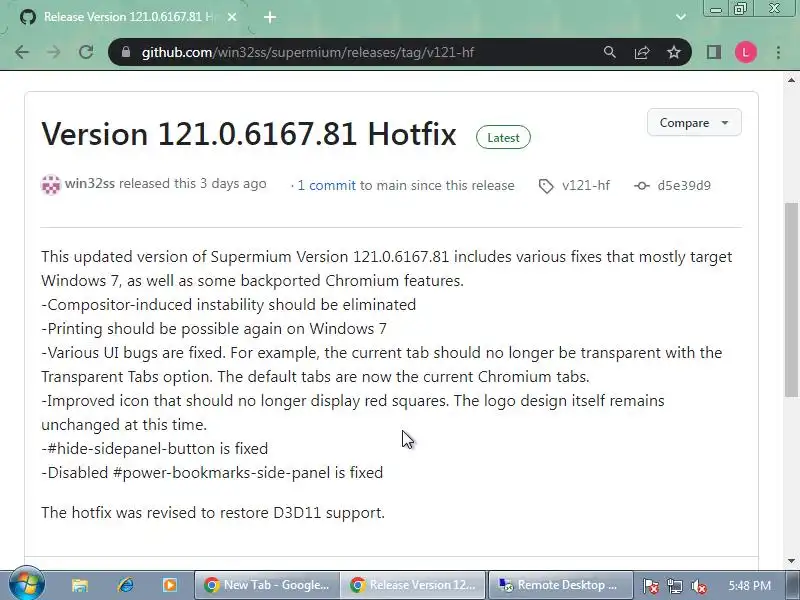800x600 pixels.
Task: Click the scrollbar down arrow
Action: [x=791, y=561]
